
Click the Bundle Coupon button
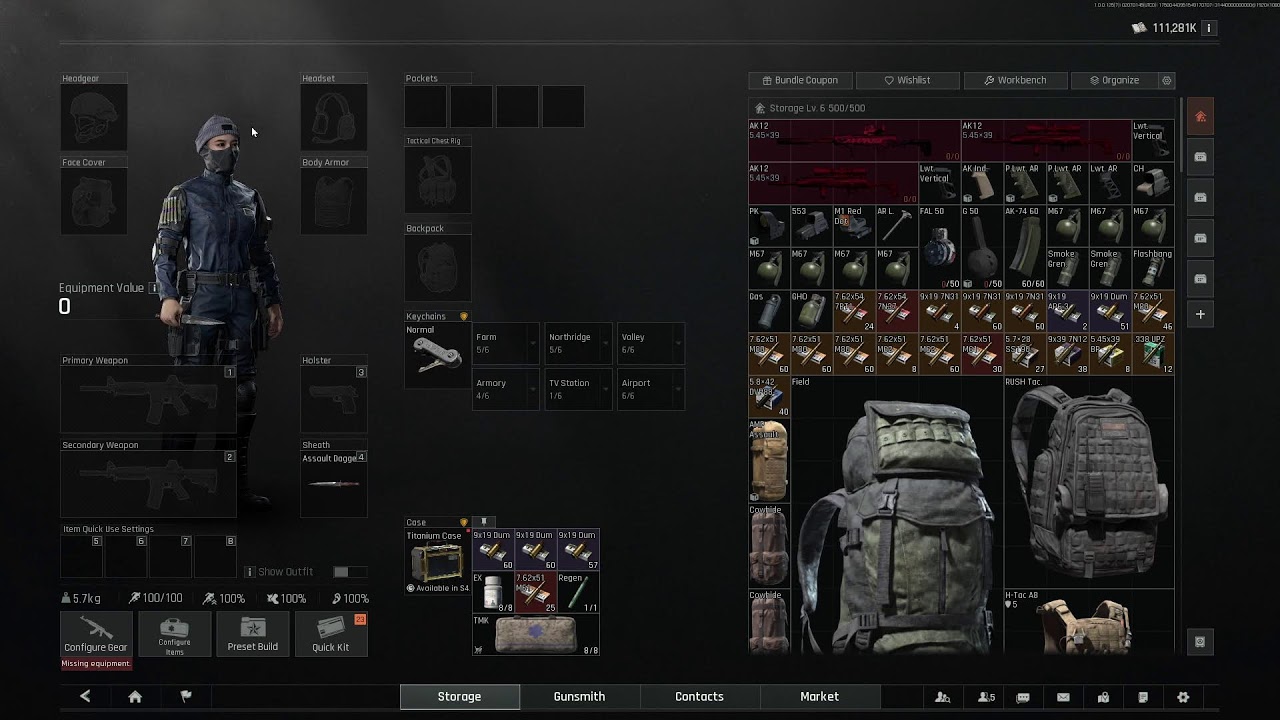point(800,80)
